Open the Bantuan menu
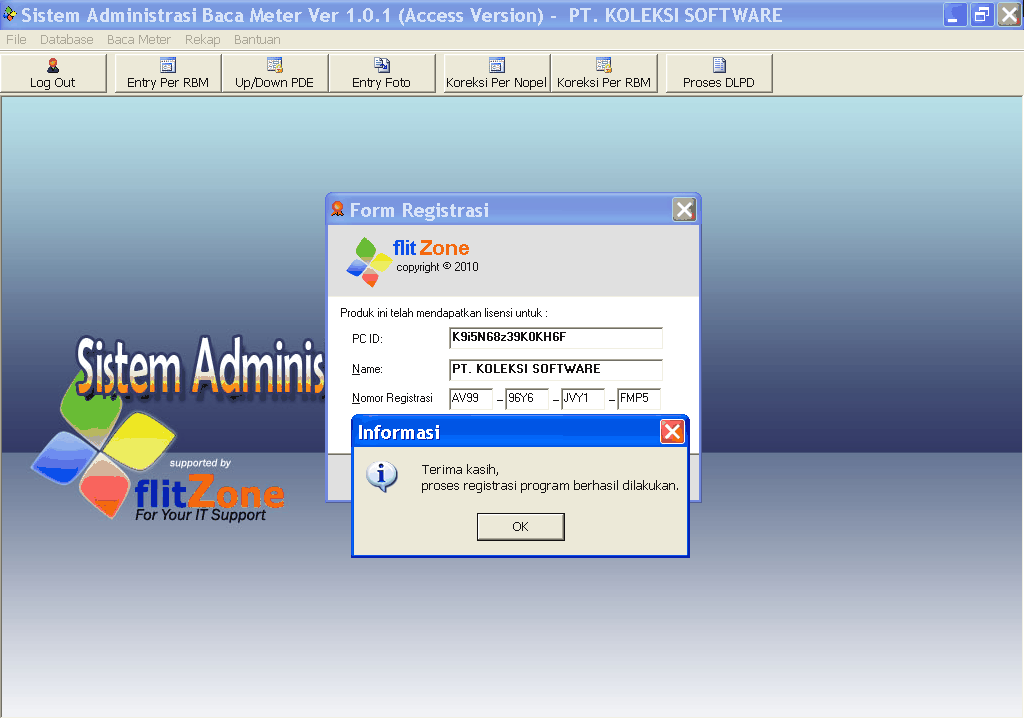 point(257,39)
